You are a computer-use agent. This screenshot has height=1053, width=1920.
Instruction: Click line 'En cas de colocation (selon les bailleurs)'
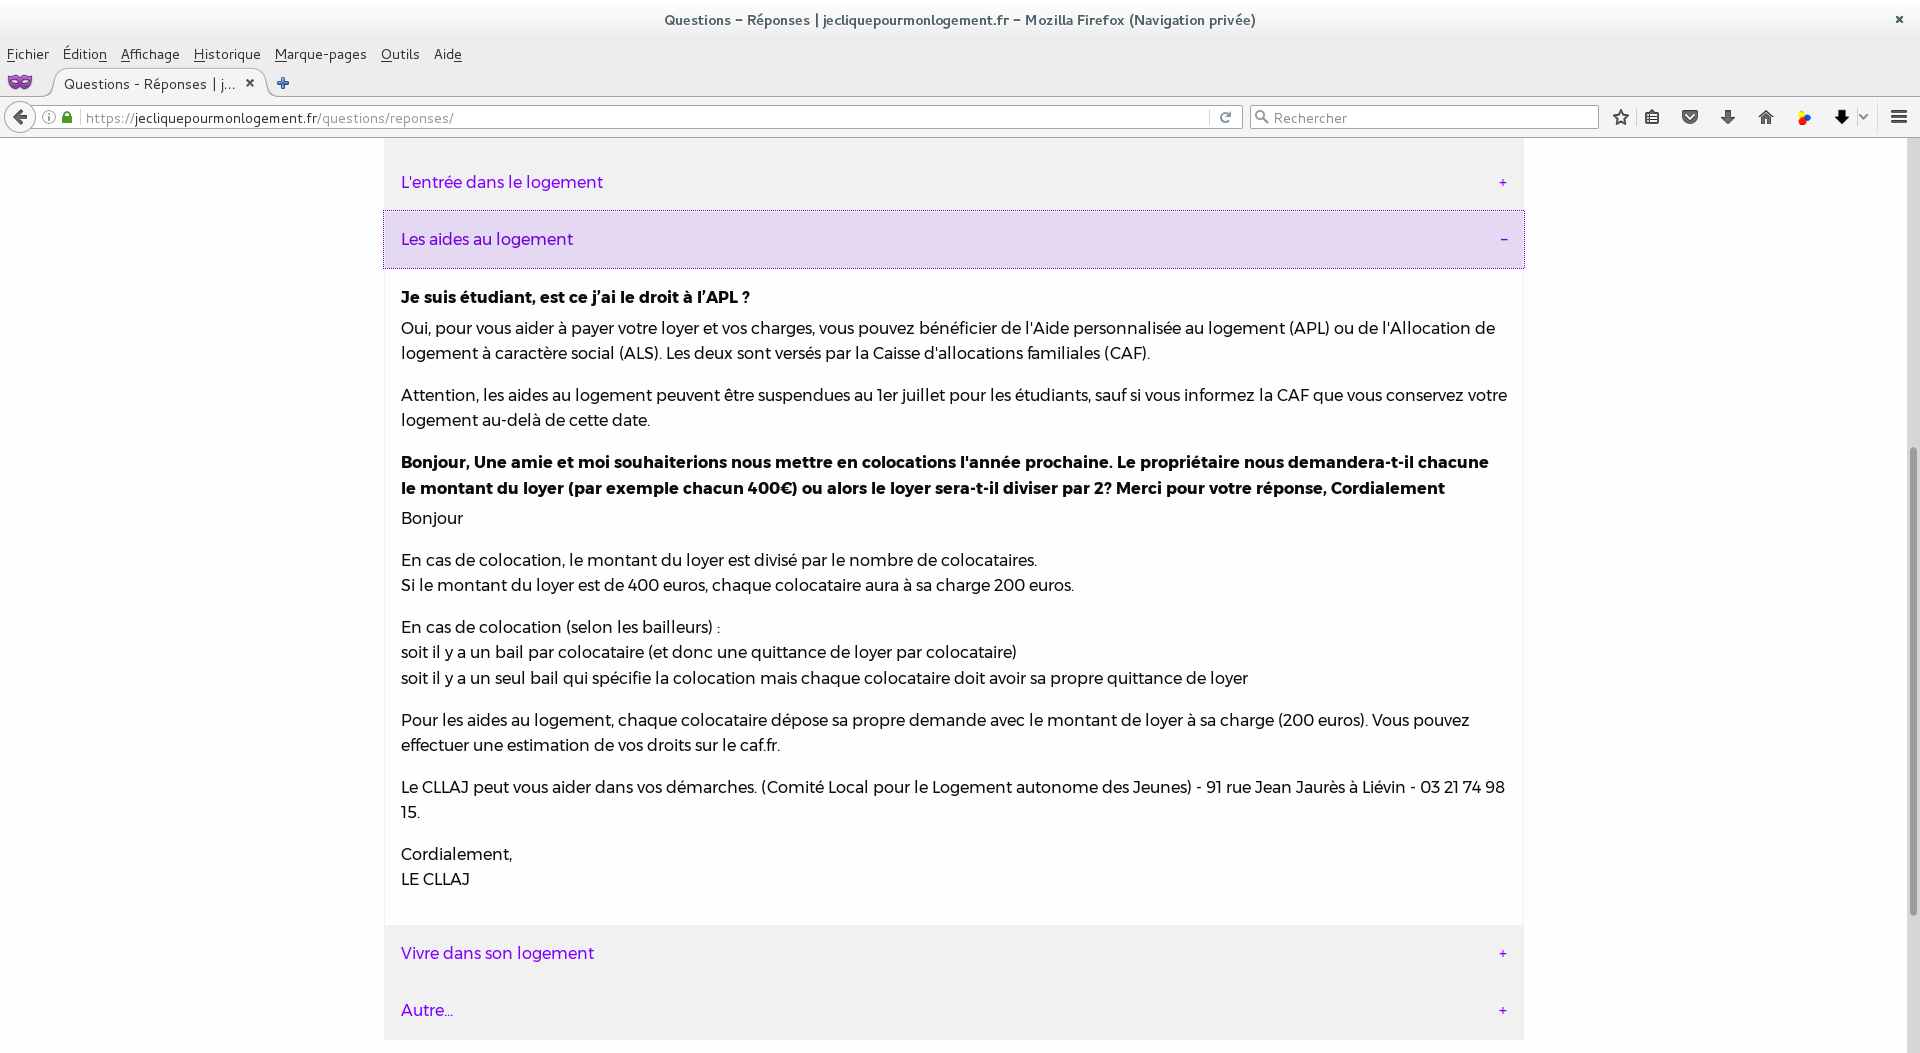tap(560, 627)
